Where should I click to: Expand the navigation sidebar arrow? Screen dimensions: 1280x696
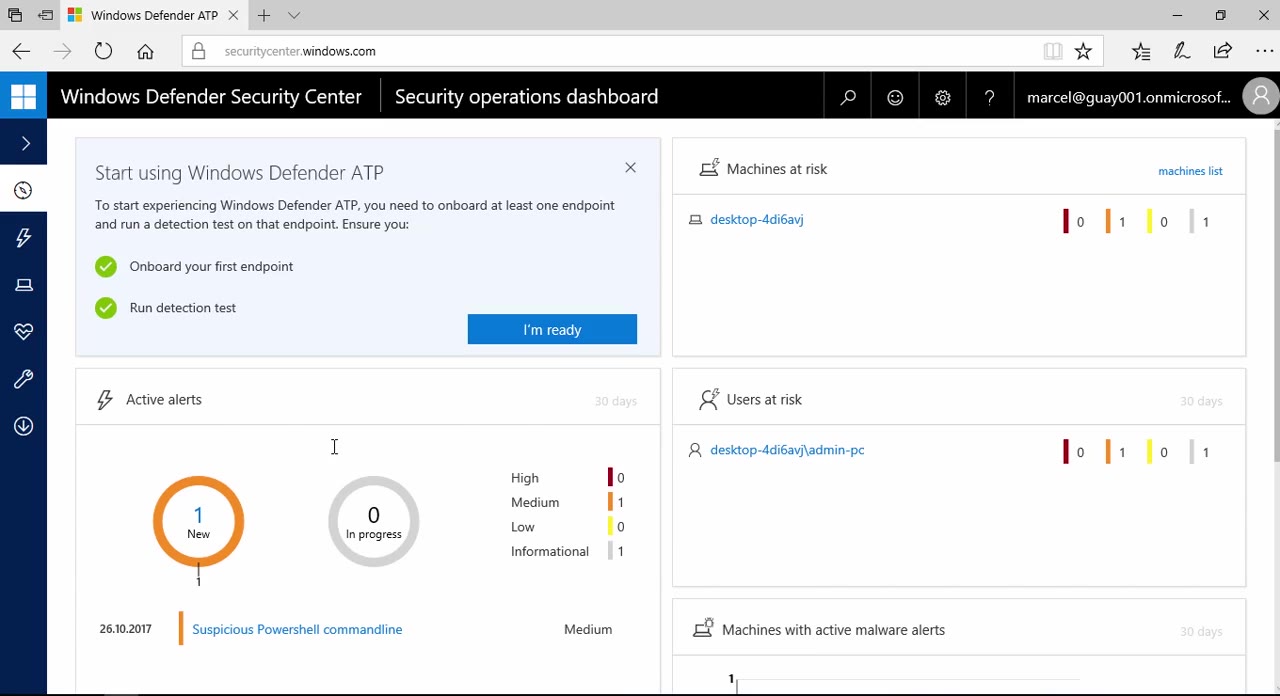(x=23, y=141)
